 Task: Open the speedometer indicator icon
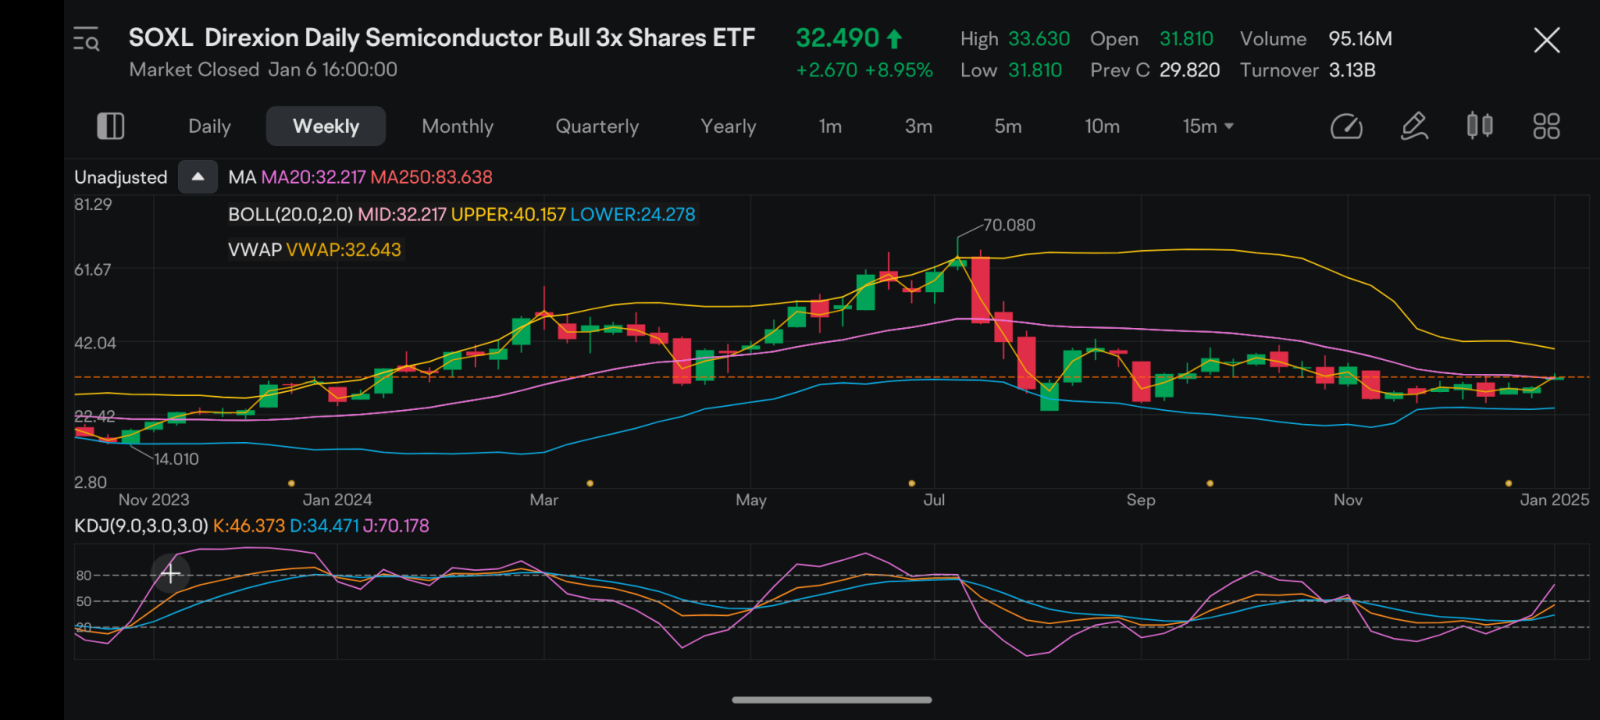click(x=1346, y=126)
